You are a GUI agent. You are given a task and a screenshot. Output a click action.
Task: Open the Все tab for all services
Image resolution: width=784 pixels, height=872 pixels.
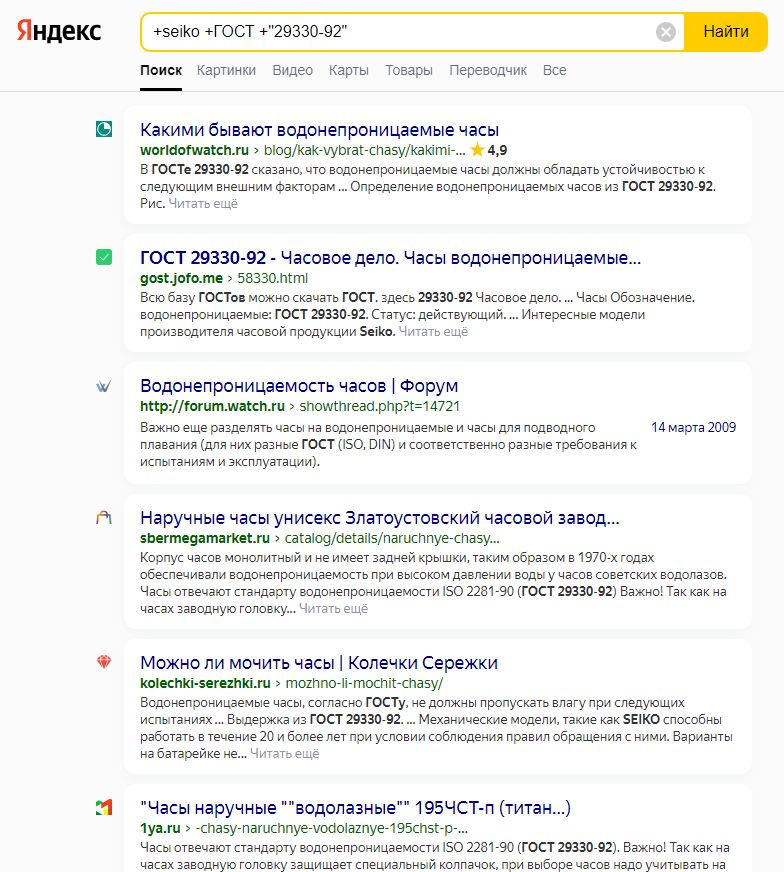[x=554, y=70]
